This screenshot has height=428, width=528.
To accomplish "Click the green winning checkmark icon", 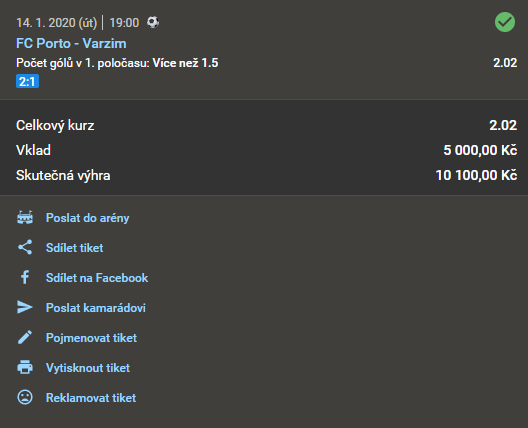I will [x=505, y=22].
